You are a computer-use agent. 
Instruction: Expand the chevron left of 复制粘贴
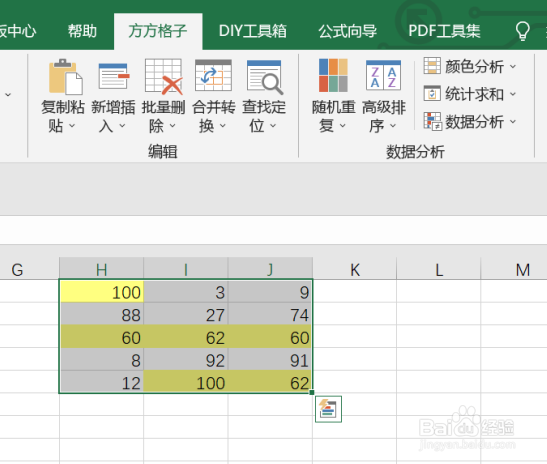click(8, 95)
